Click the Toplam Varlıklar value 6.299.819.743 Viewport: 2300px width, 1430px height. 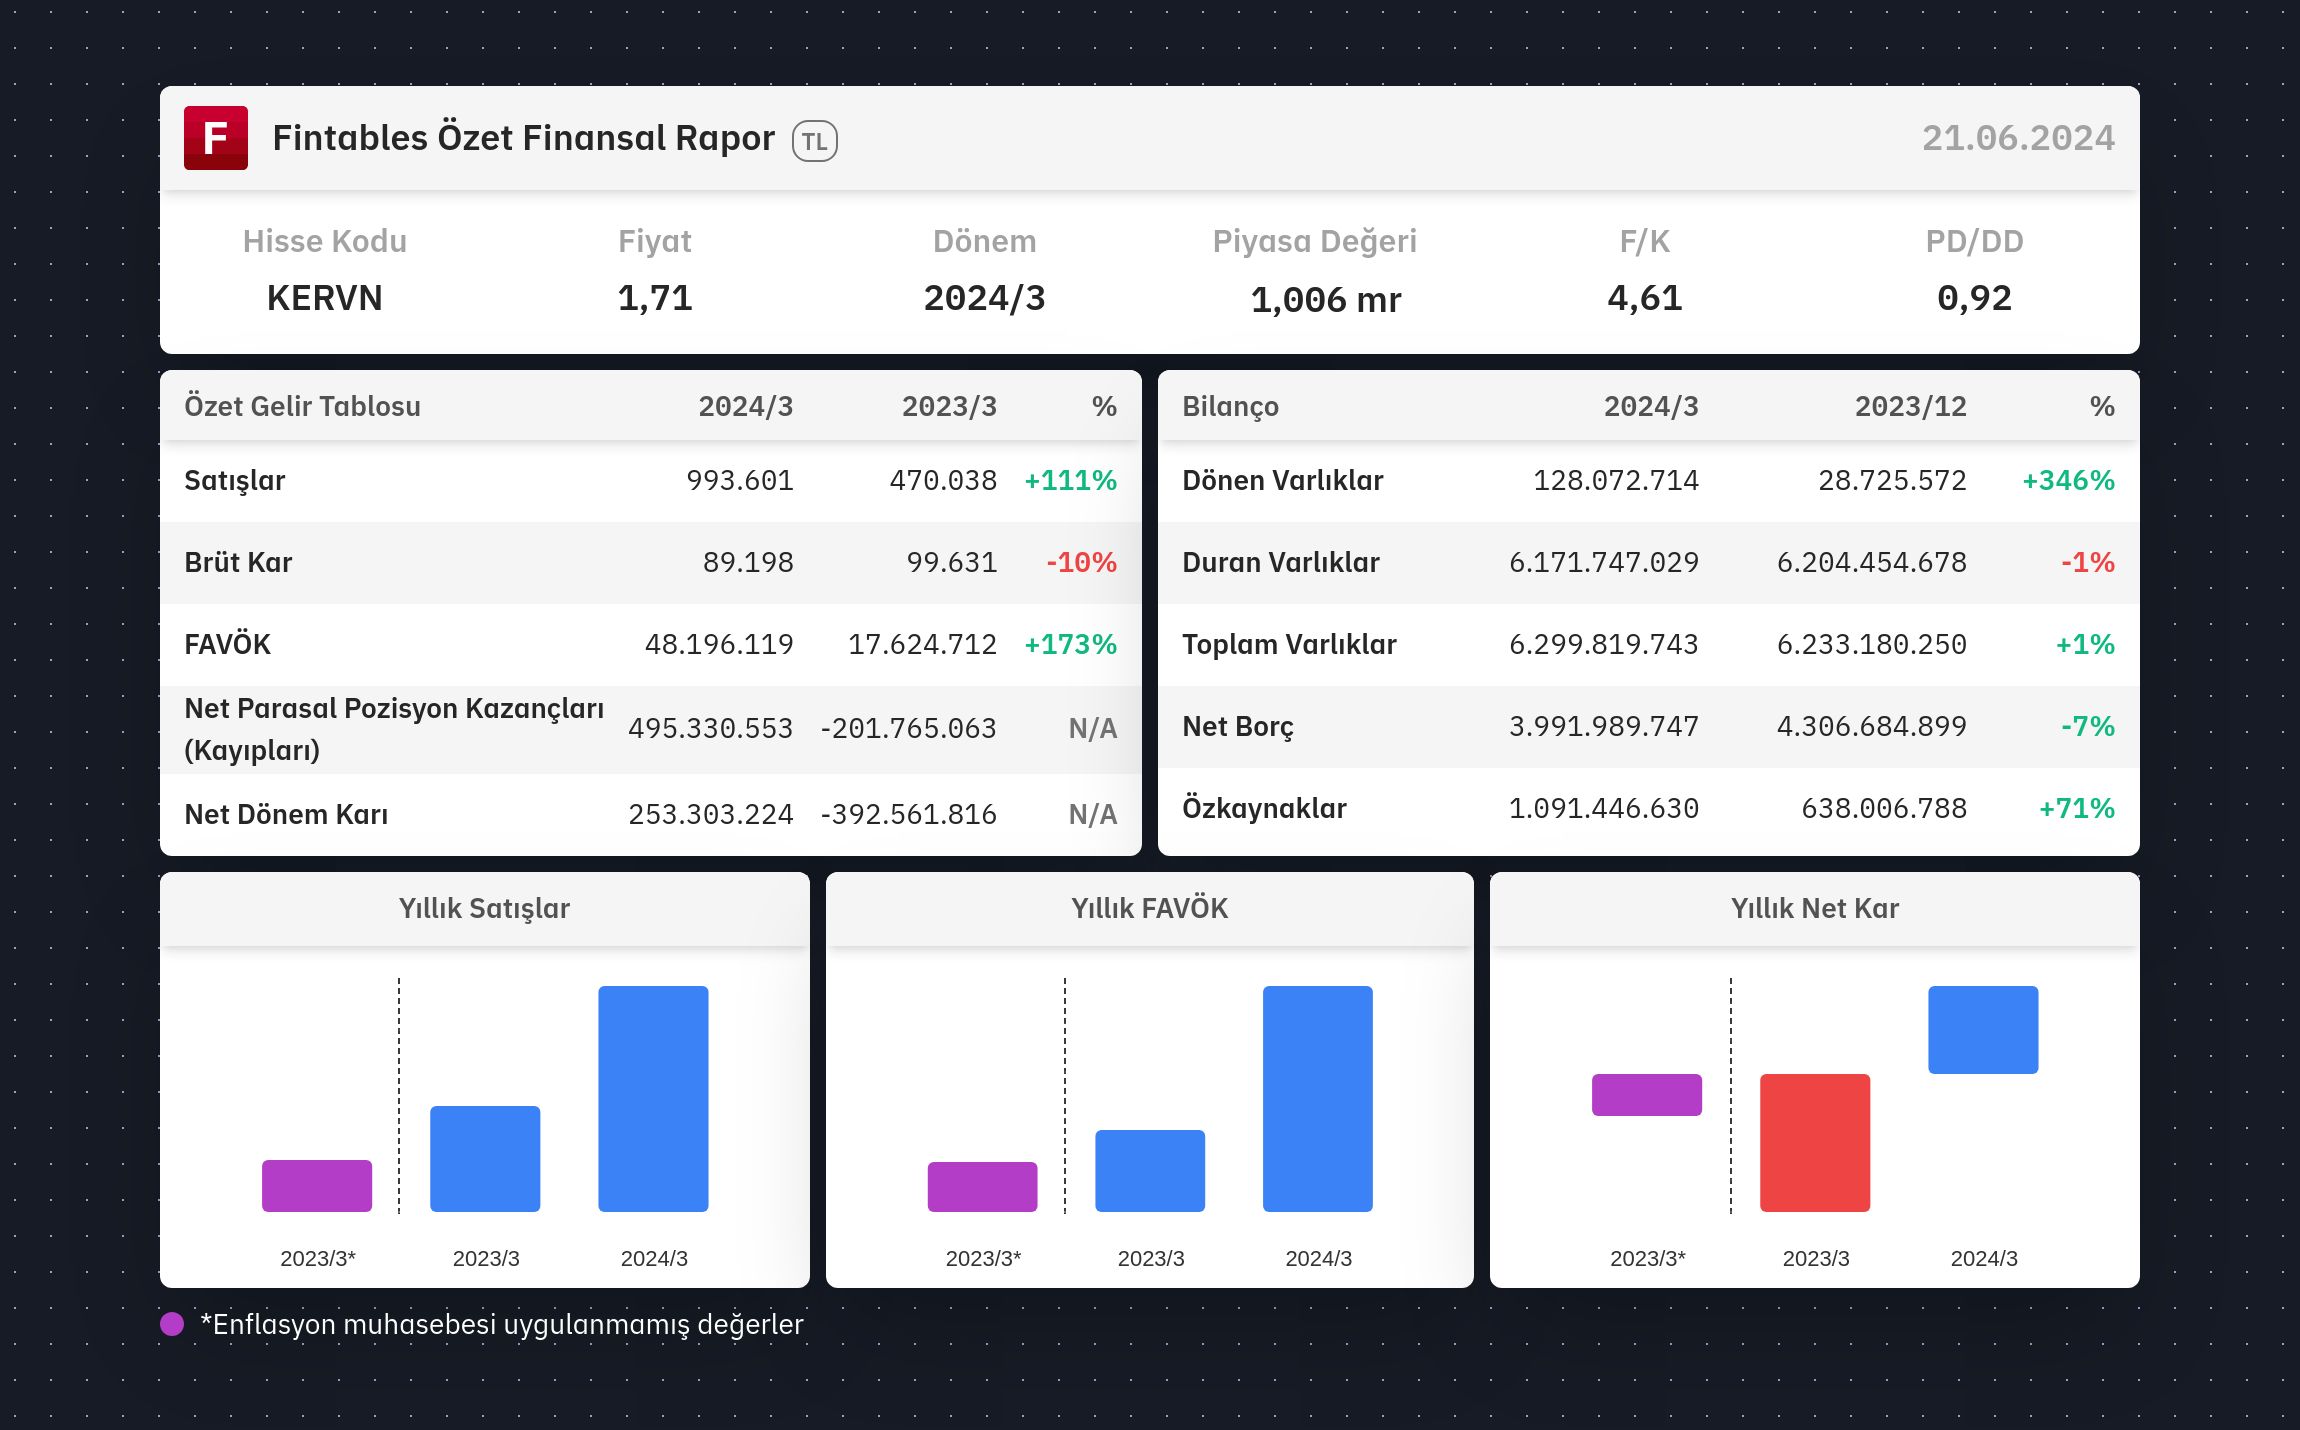click(x=1604, y=645)
